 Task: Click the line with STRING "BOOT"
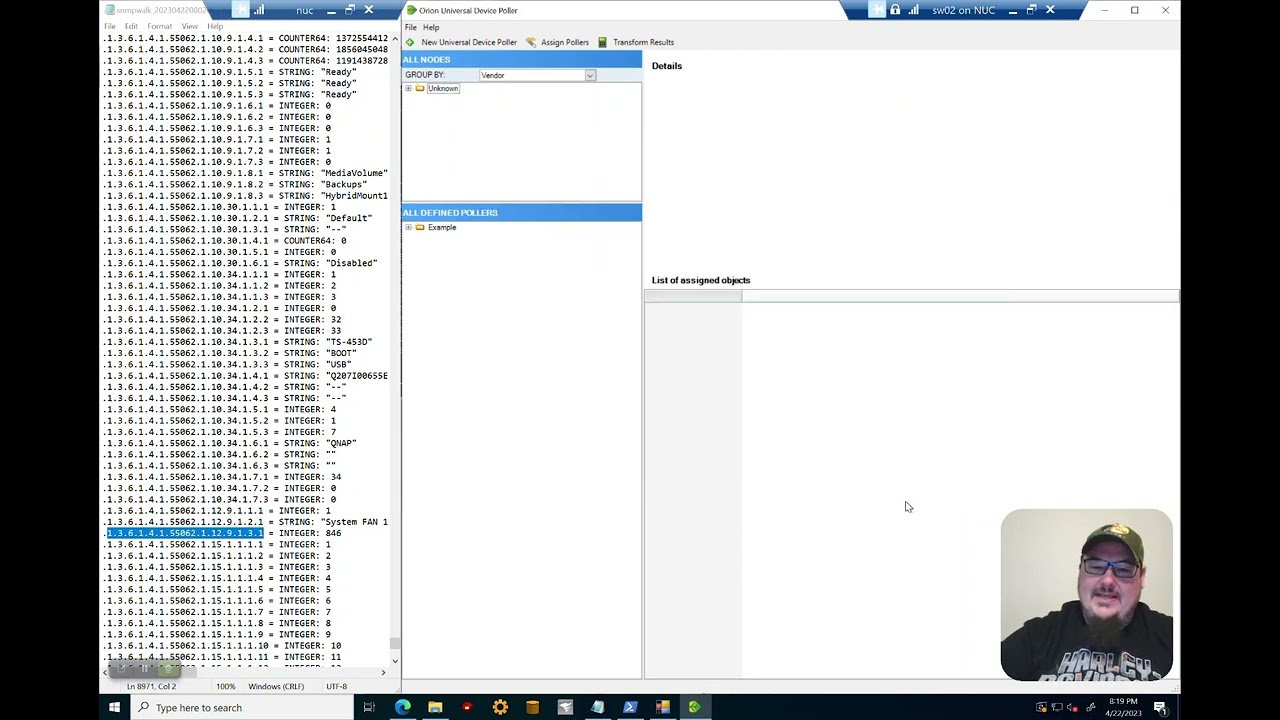230,353
